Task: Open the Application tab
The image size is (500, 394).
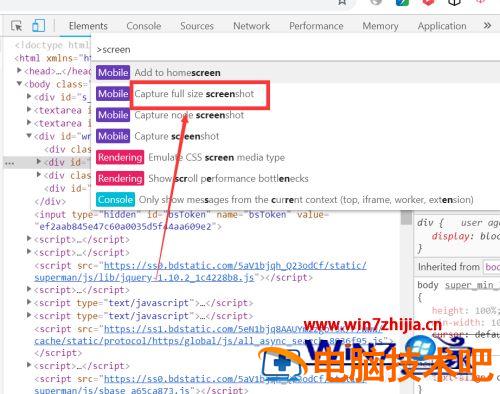Action: coord(442,26)
